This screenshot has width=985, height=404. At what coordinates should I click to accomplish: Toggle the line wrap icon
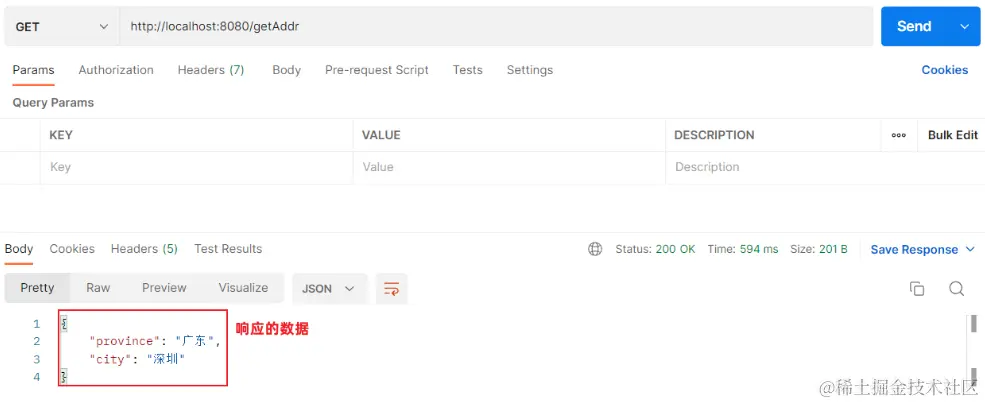391,289
